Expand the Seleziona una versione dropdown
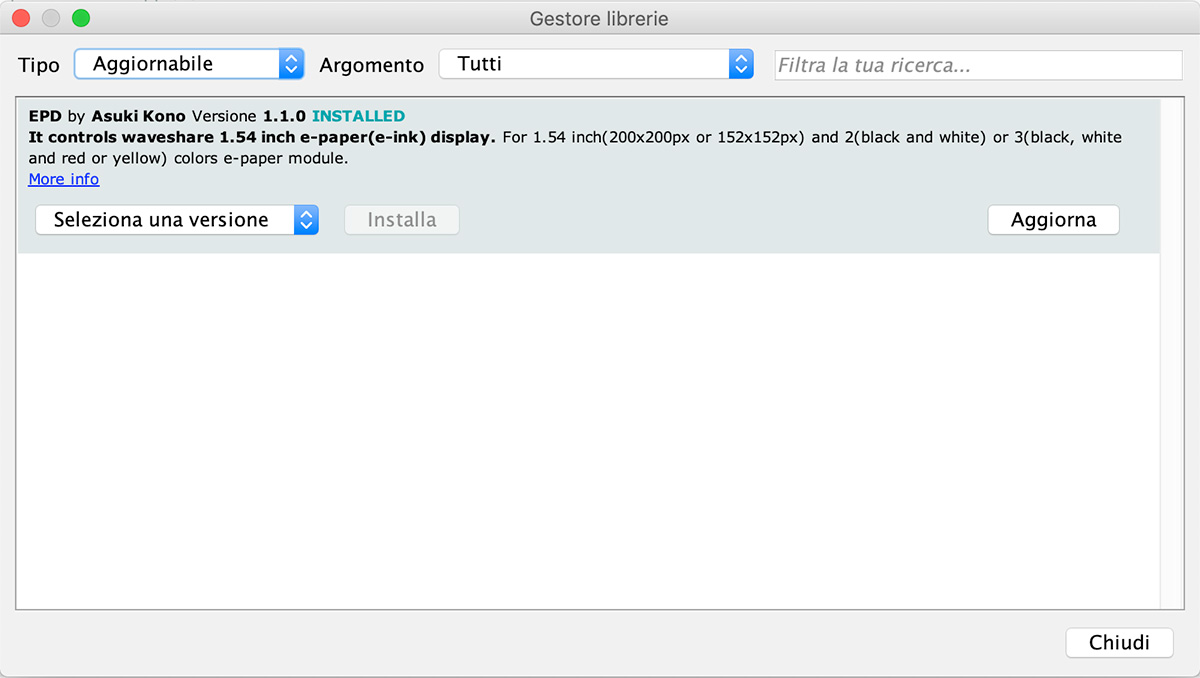The height and width of the screenshot is (678, 1200). pos(165,220)
